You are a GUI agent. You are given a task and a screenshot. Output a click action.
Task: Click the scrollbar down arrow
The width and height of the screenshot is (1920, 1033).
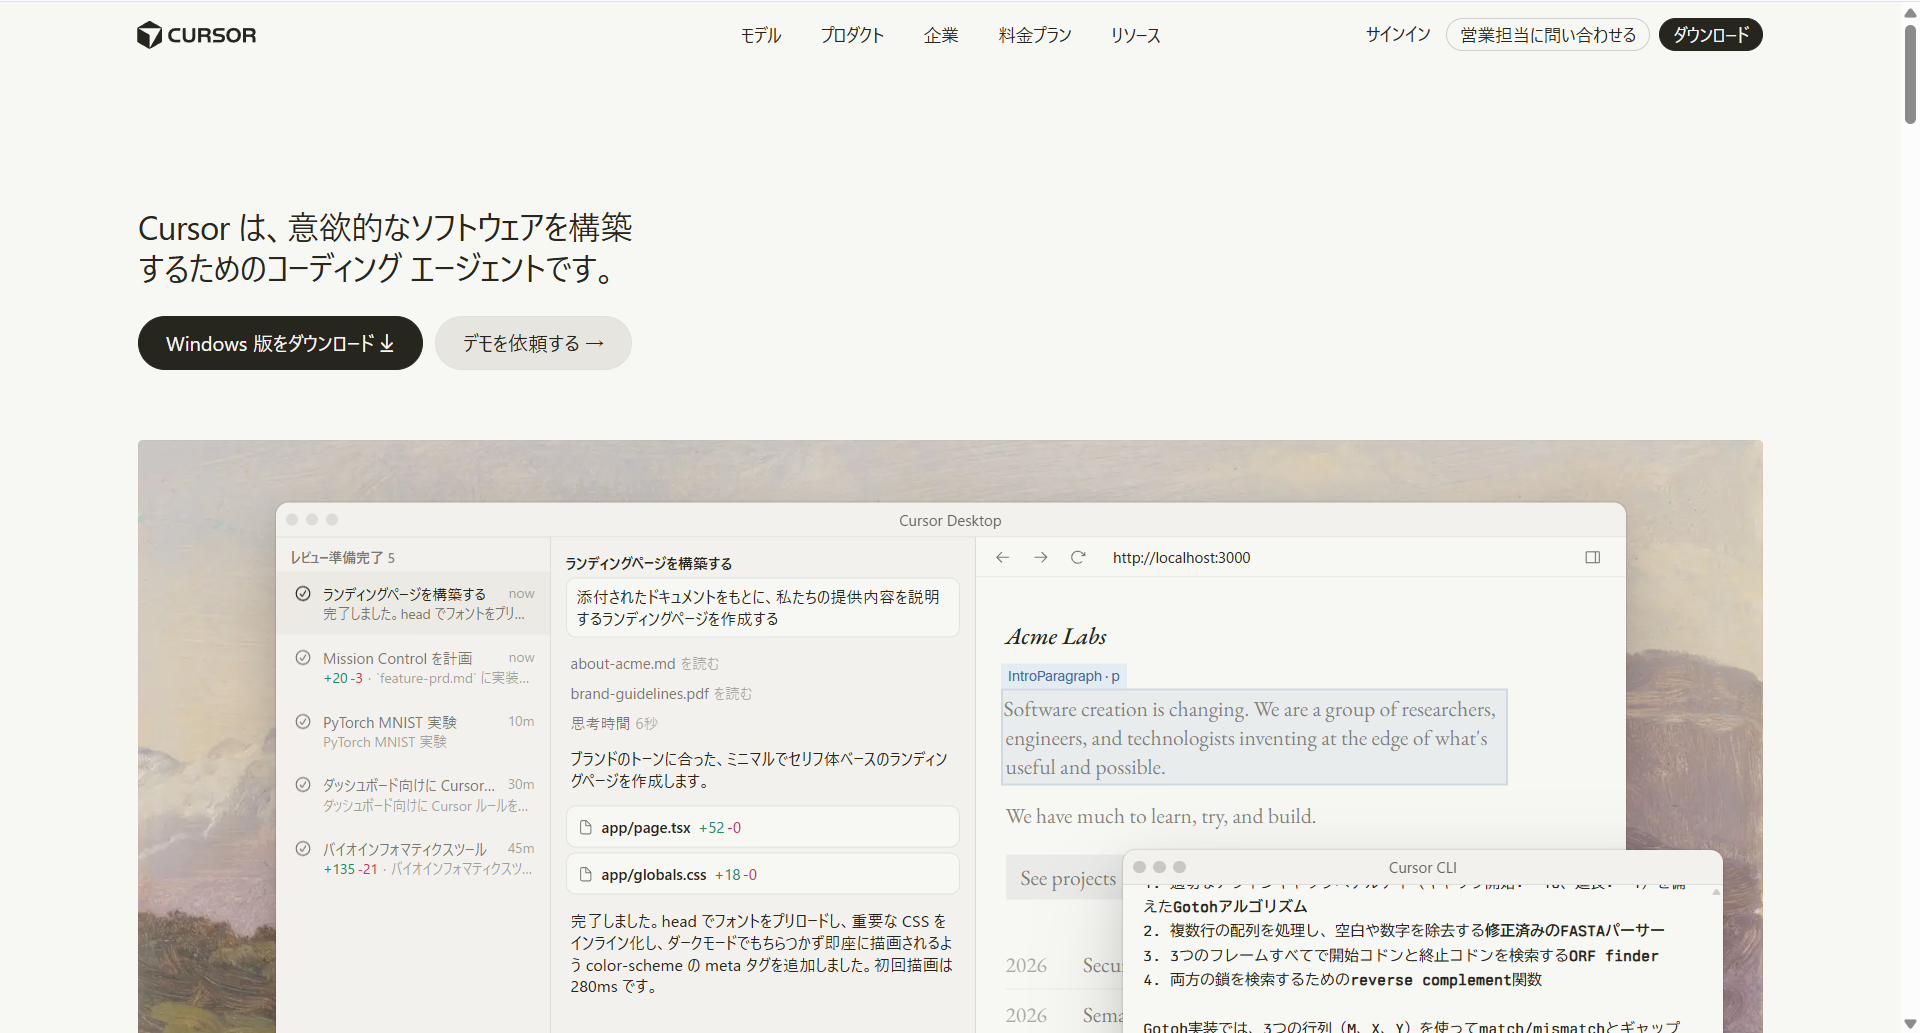[x=1910, y=1024]
